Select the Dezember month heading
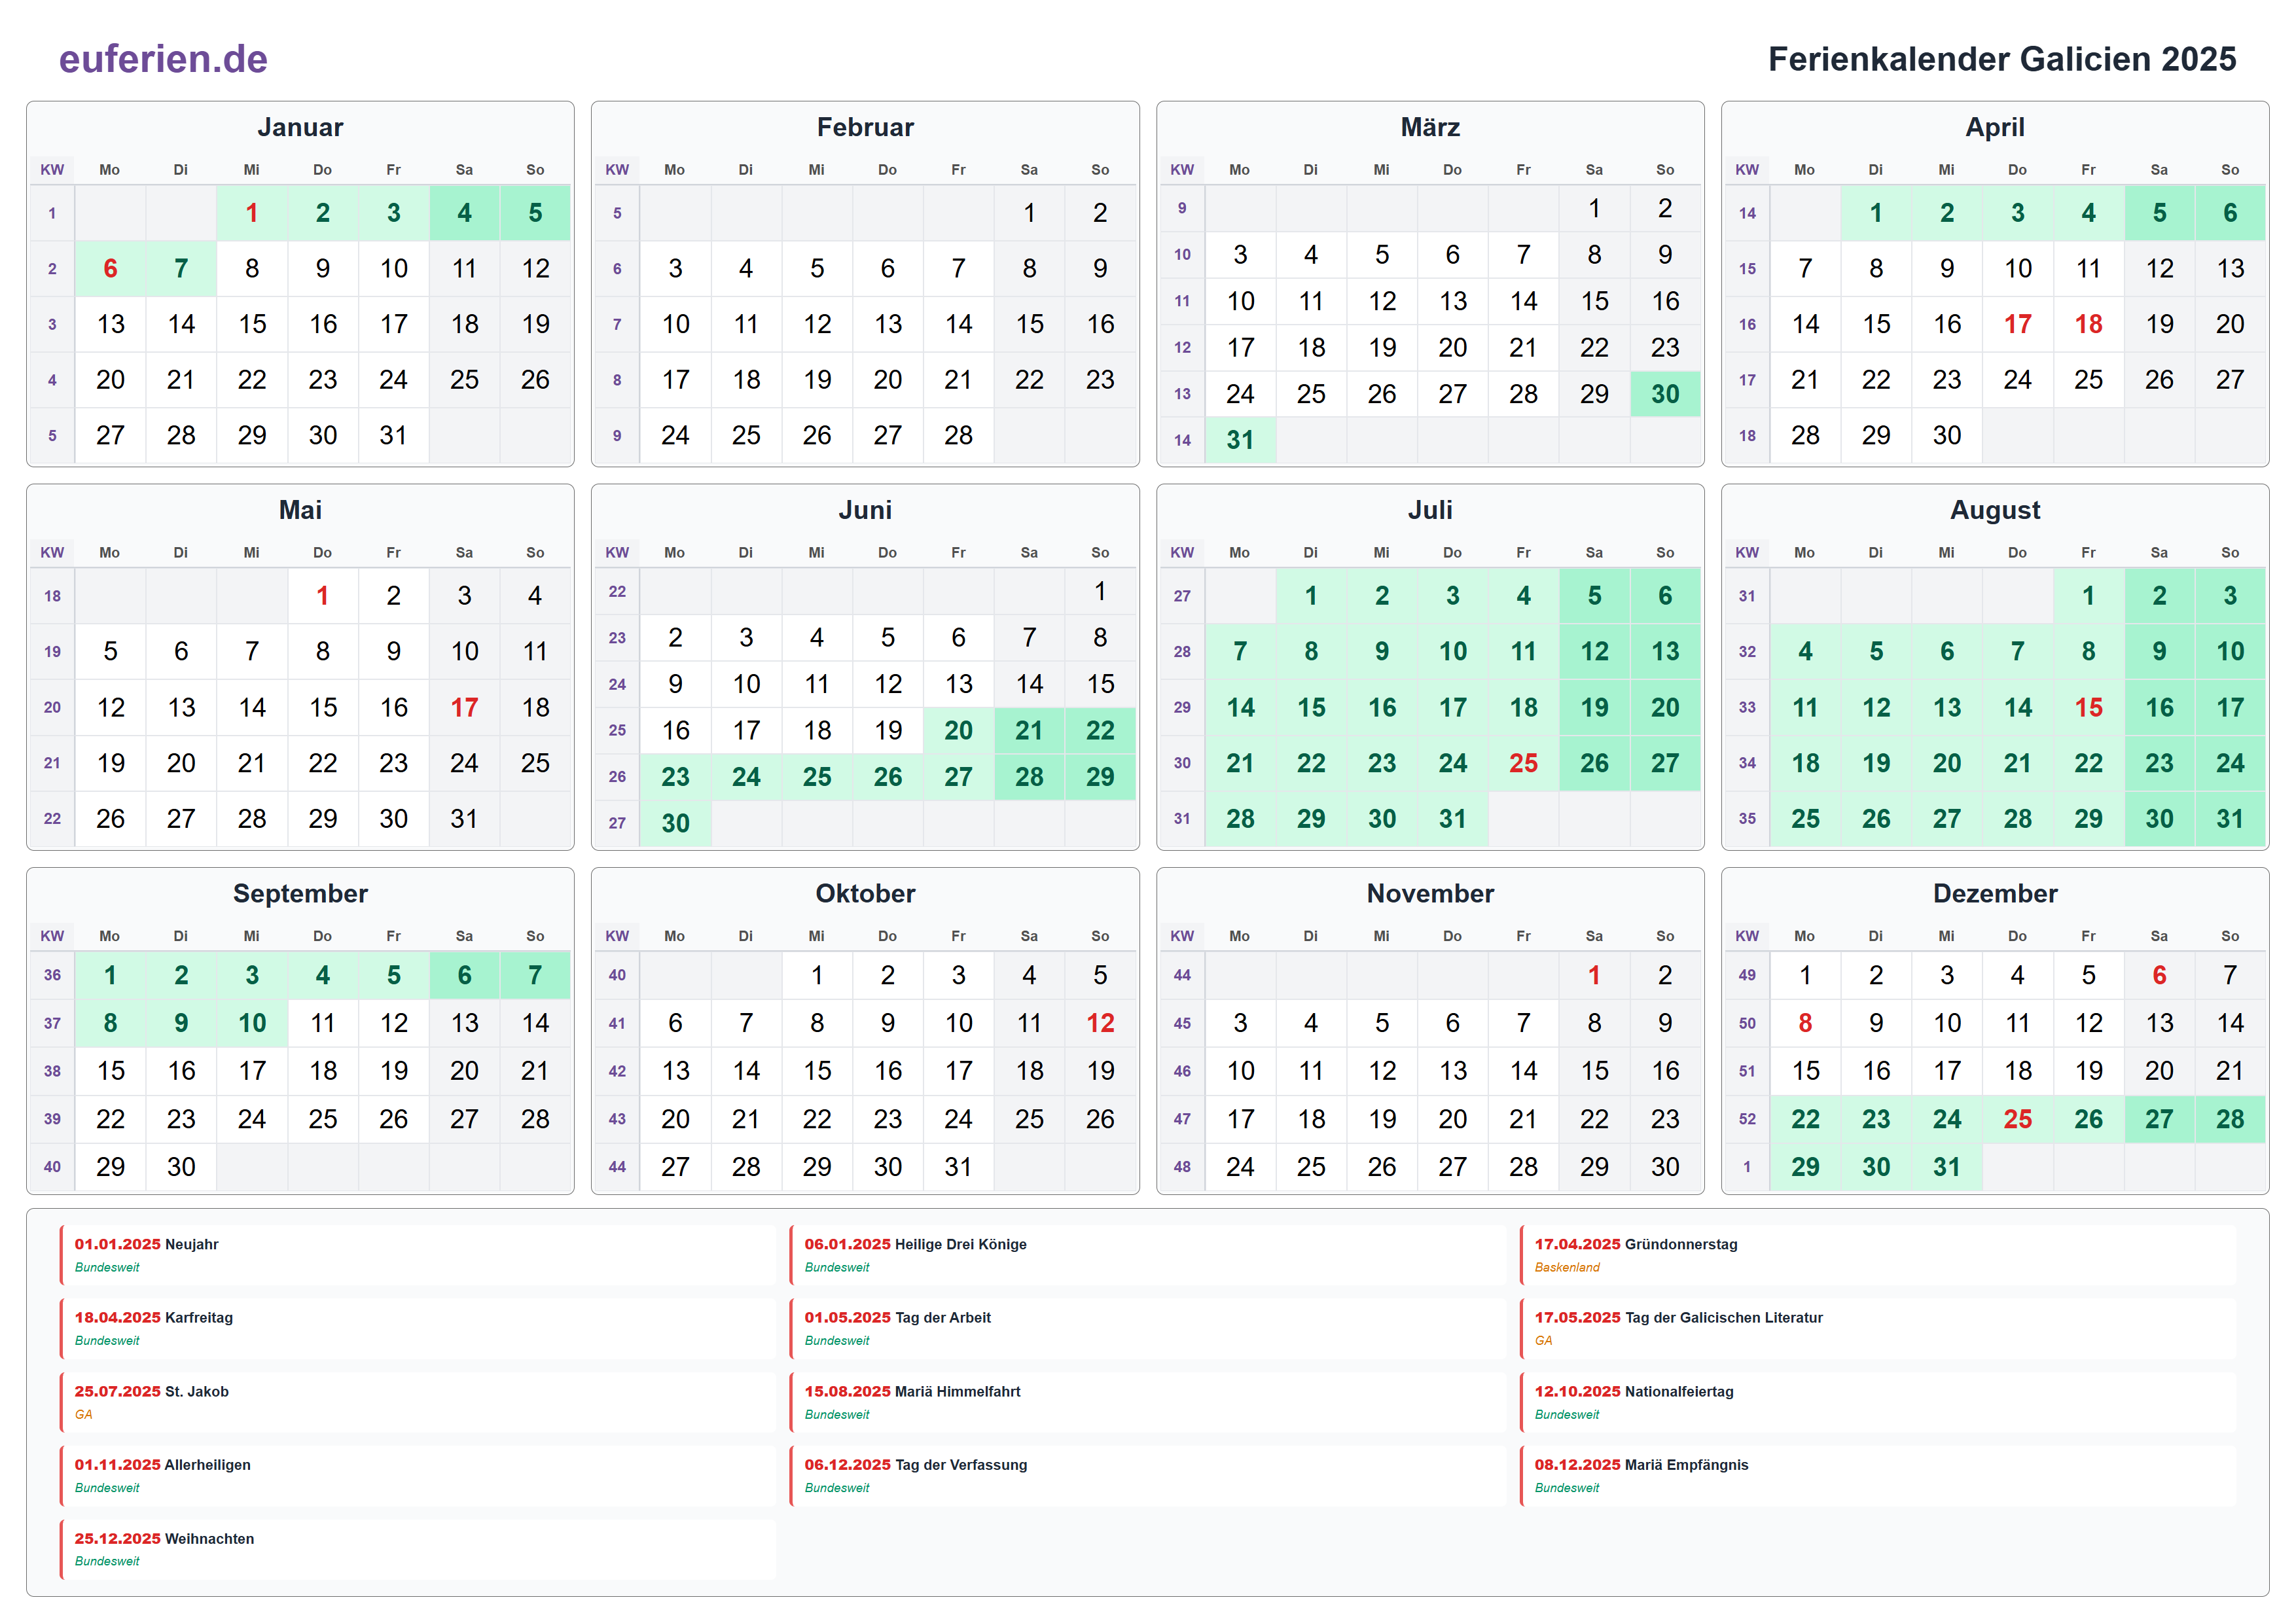Image resolution: width=2296 pixels, height=1623 pixels. click(x=1995, y=893)
